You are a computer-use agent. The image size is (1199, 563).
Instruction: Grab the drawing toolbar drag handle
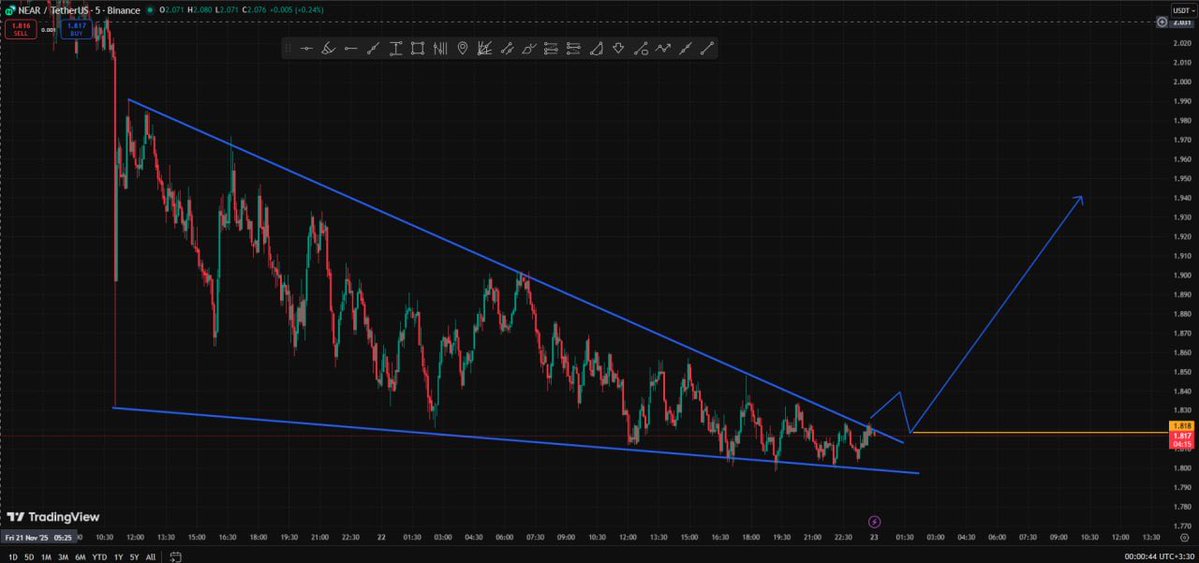point(288,49)
